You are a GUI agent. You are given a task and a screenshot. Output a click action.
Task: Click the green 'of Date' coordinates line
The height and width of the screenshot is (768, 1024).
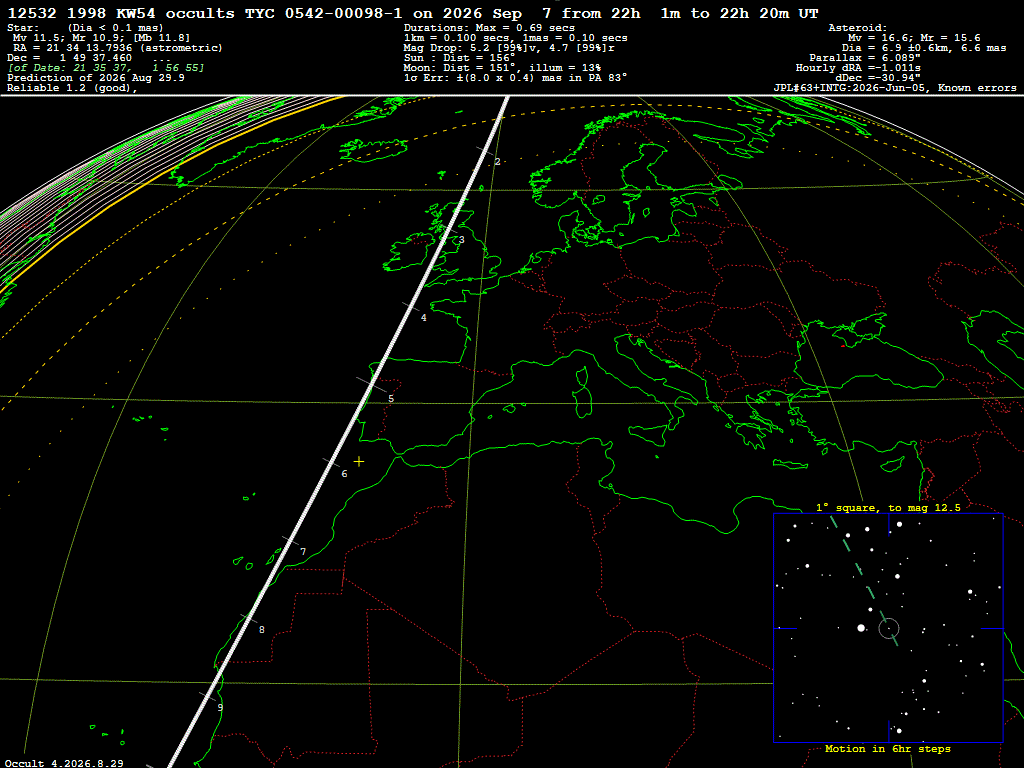pos(106,68)
